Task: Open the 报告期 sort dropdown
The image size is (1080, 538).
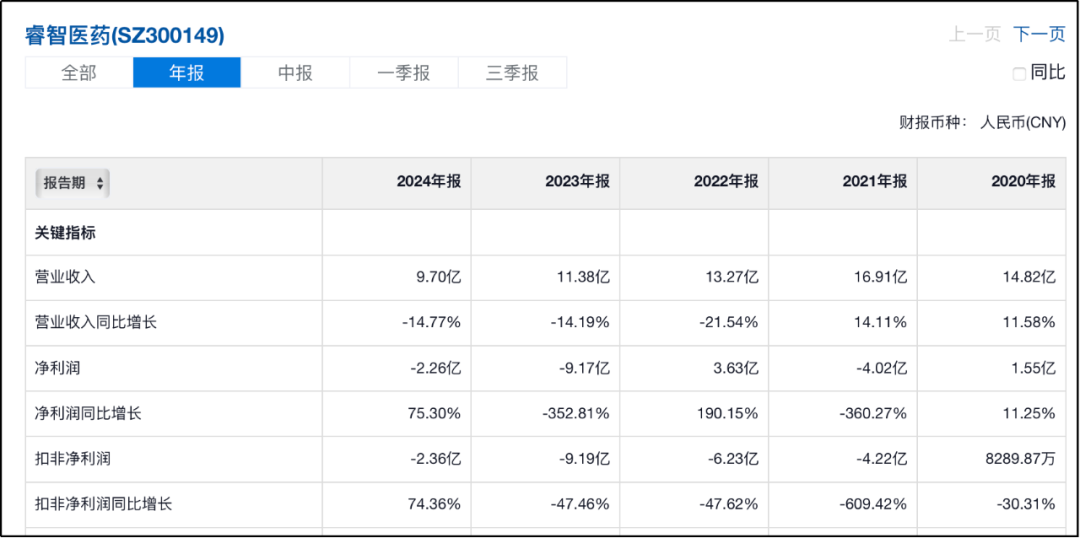Action: pyautogui.click(x=73, y=183)
